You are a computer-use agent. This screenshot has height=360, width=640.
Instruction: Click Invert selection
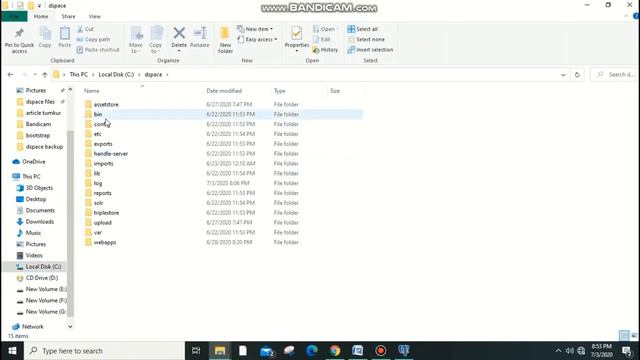370,49
